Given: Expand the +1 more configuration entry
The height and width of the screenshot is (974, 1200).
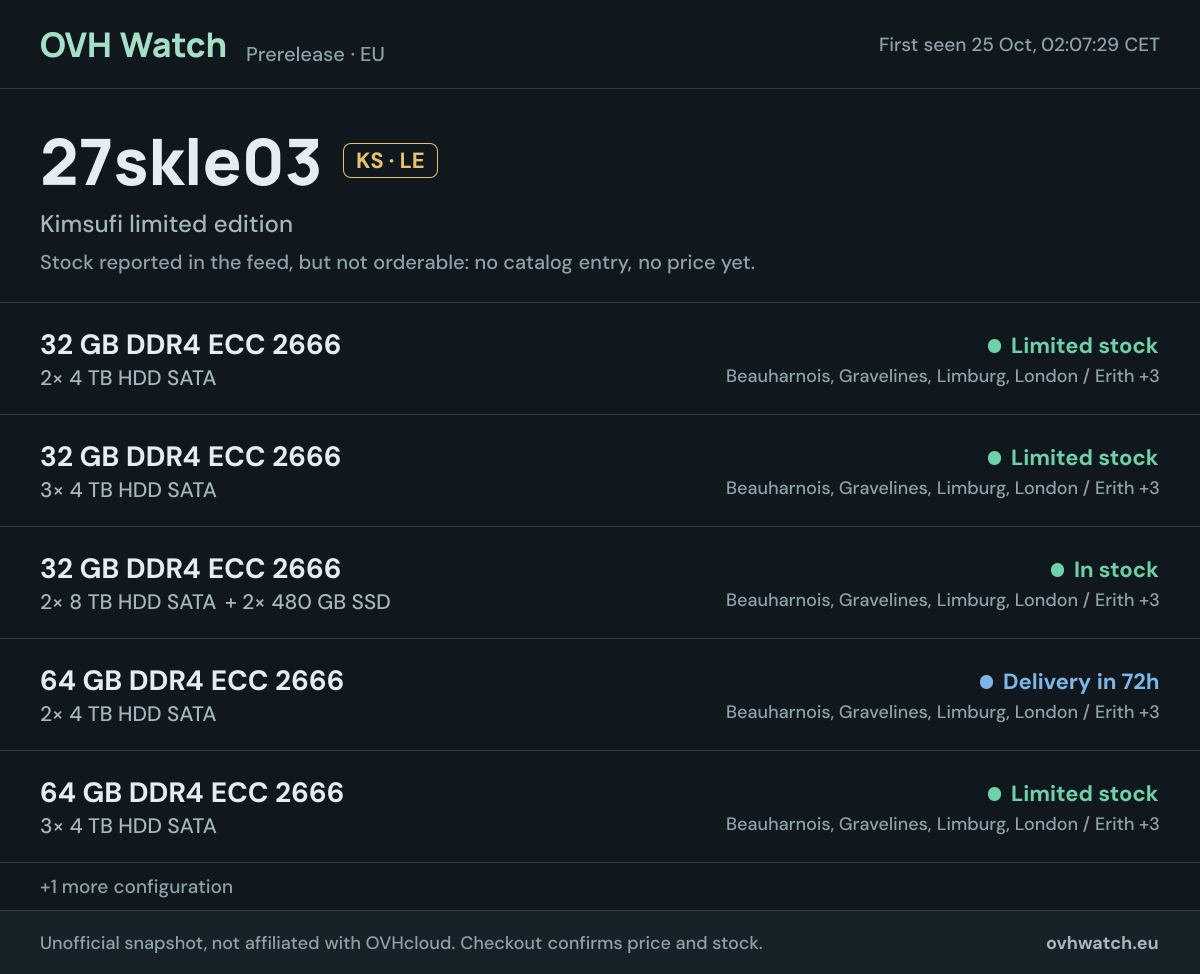Looking at the screenshot, I should (136, 887).
